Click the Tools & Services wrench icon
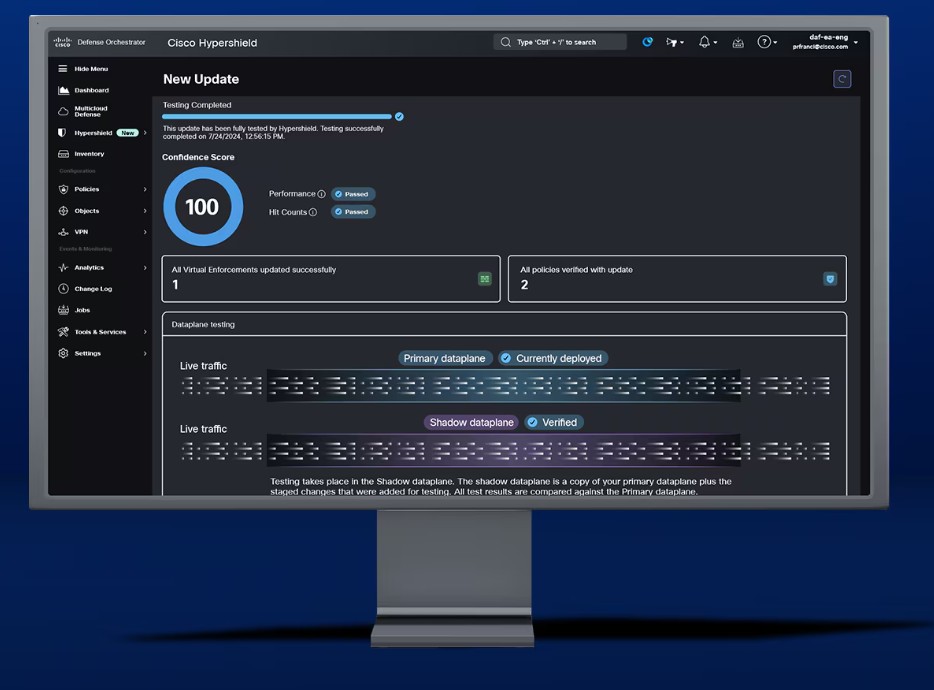 pos(63,332)
